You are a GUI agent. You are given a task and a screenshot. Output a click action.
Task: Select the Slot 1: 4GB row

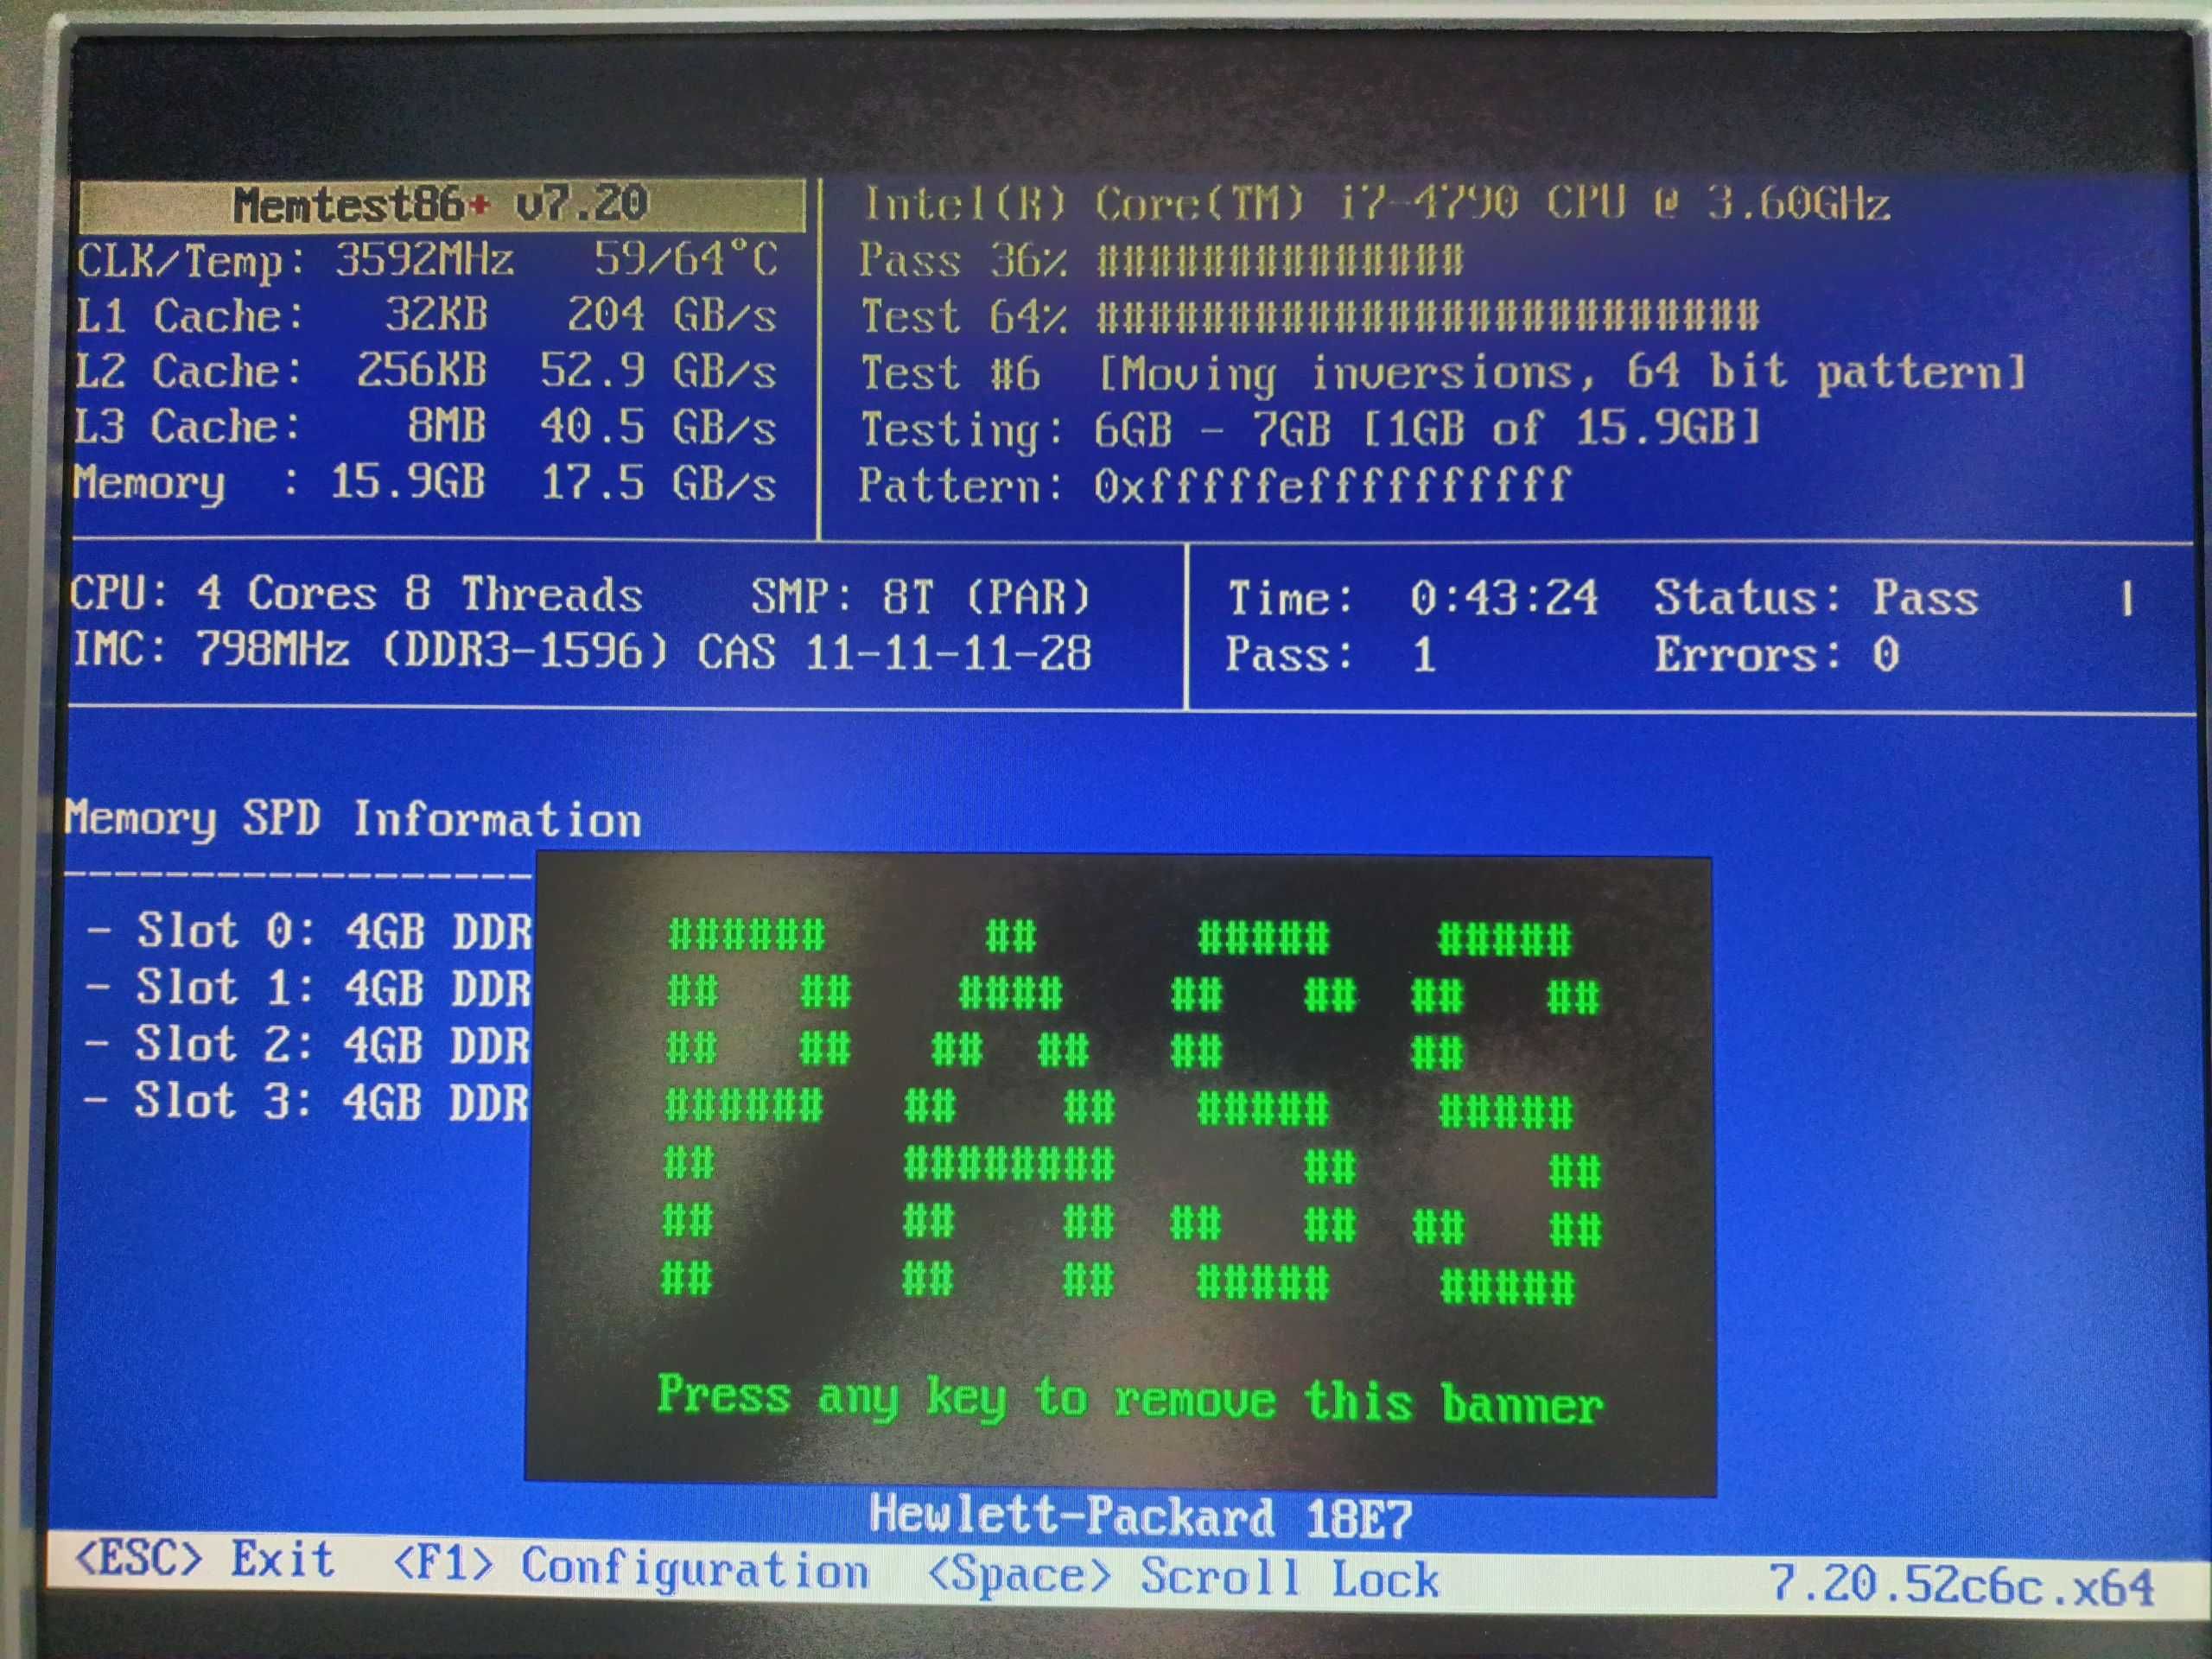tap(308, 988)
